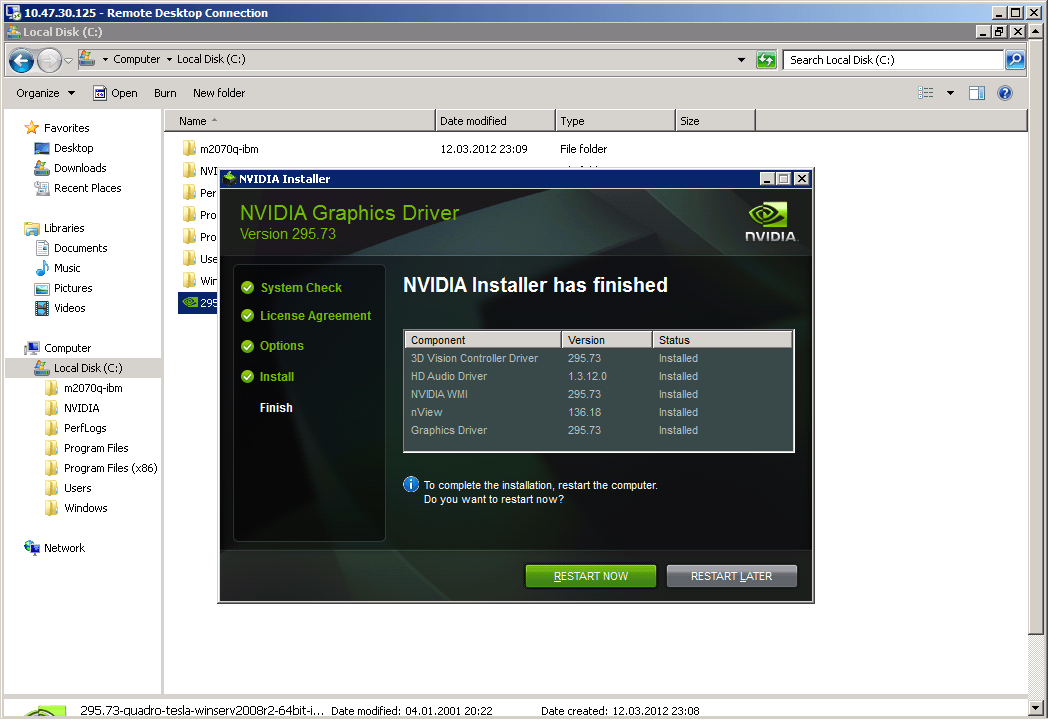Click RESTART NOW in NVIDIA Installer
This screenshot has width=1048, height=720.
[591, 576]
